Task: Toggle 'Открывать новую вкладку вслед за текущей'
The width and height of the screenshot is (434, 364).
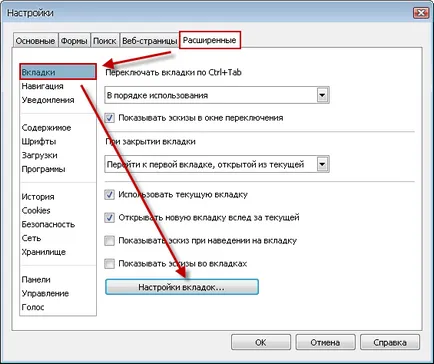Action: click(109, 218)
